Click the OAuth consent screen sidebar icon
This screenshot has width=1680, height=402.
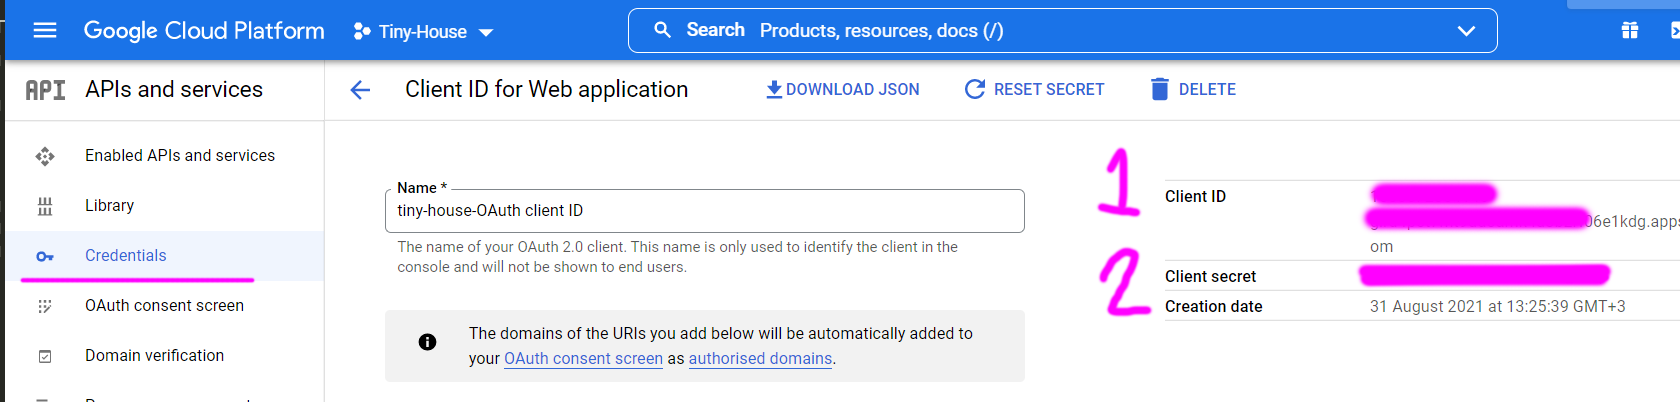[x=45, y=306]
